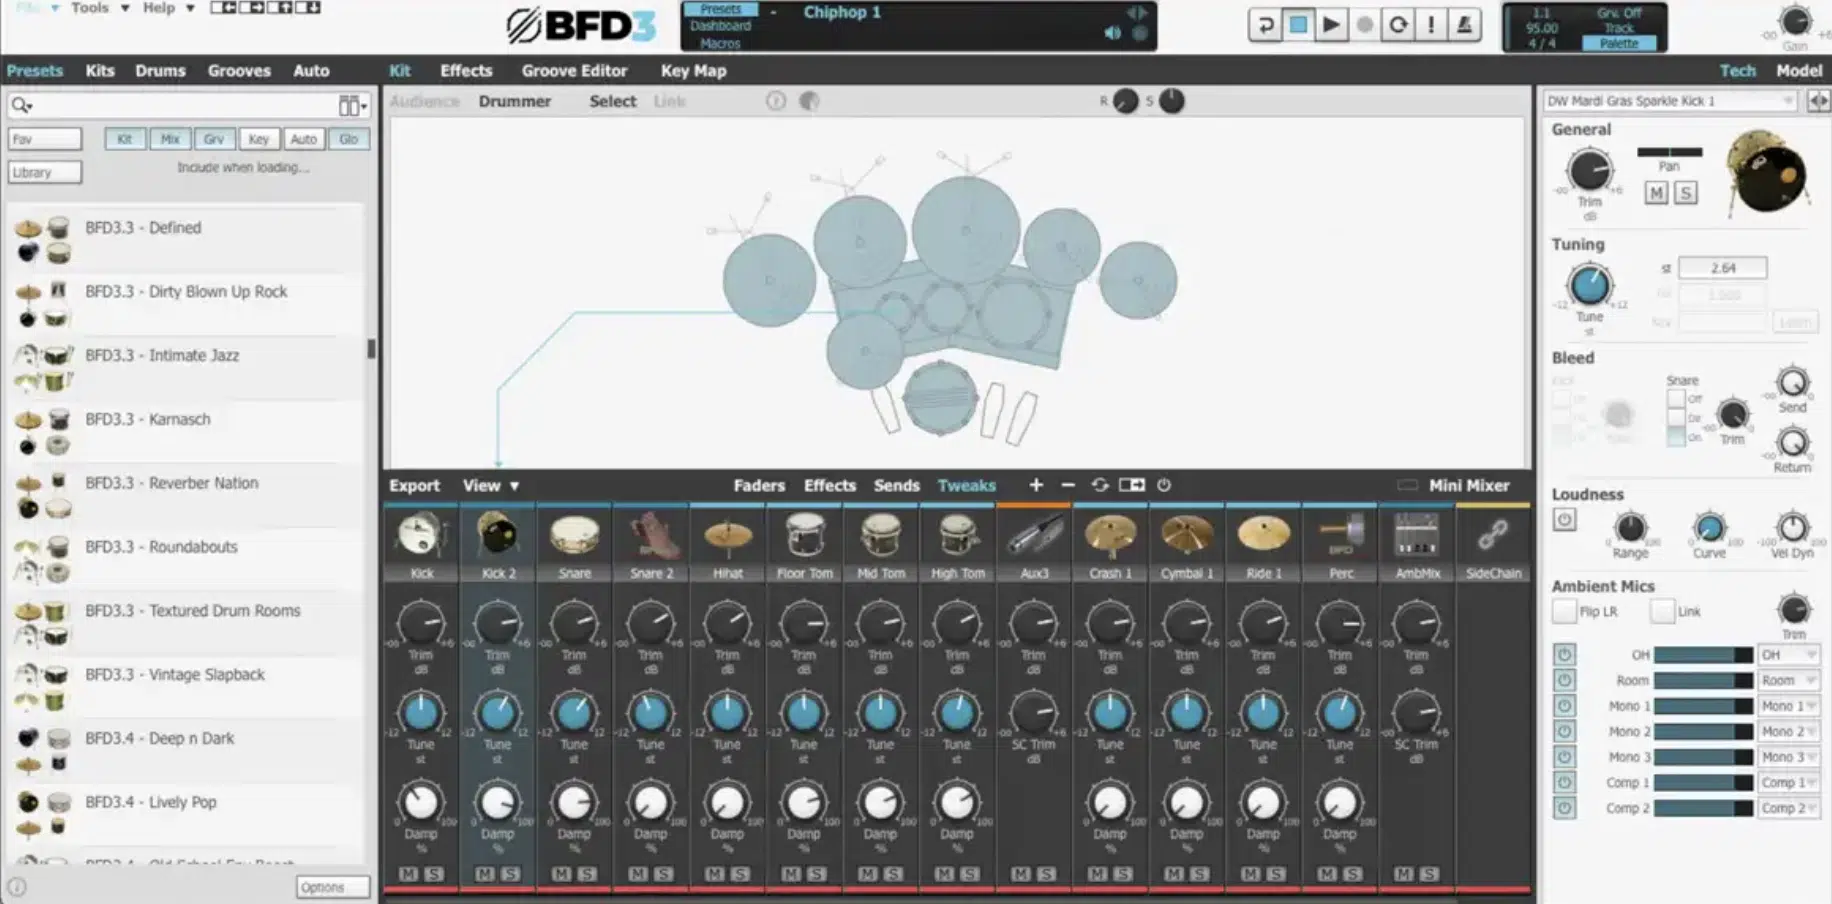This screenshot has width=1832, height=904.
Task: Click the Options button in browser
Action: 332,887
